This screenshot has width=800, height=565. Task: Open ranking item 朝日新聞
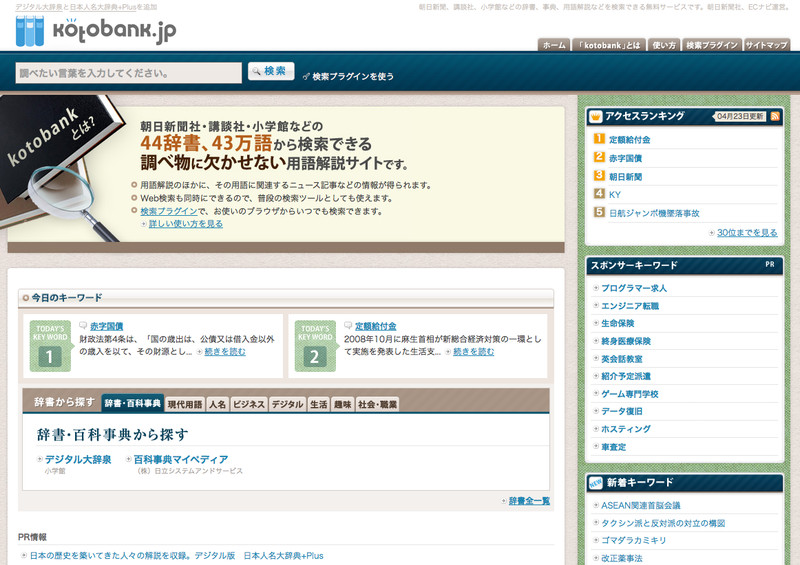pos(626,177)
